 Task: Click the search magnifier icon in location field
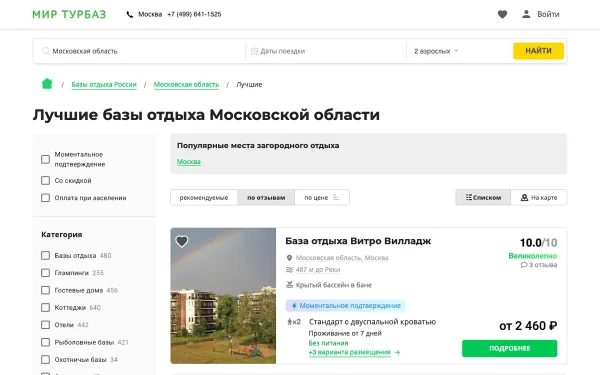(x=46, y=51)
